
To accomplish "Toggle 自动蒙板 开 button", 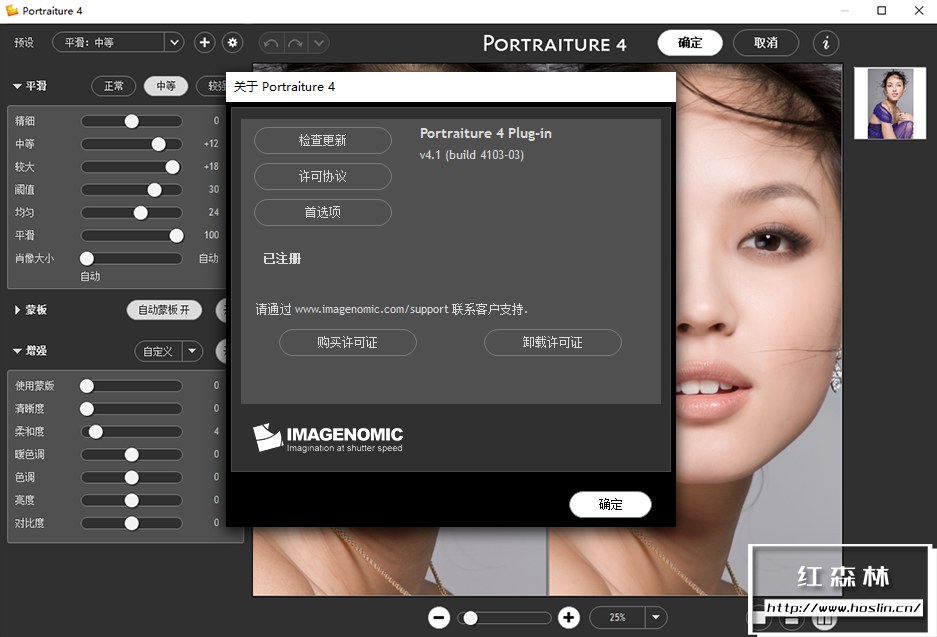I will coord(164,310).
